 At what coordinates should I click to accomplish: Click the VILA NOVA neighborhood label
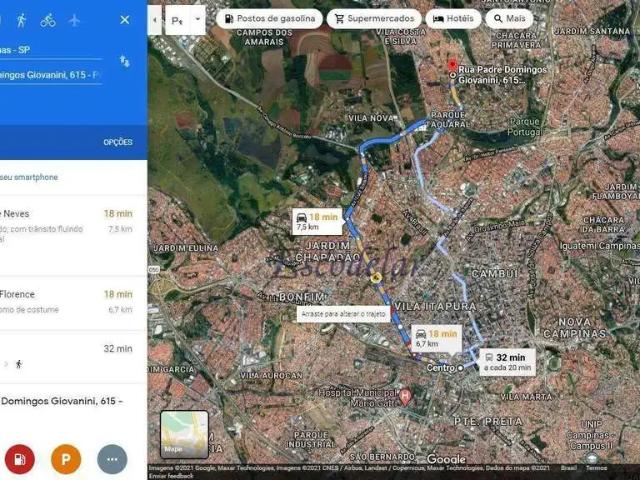click(x=371, y=118)
